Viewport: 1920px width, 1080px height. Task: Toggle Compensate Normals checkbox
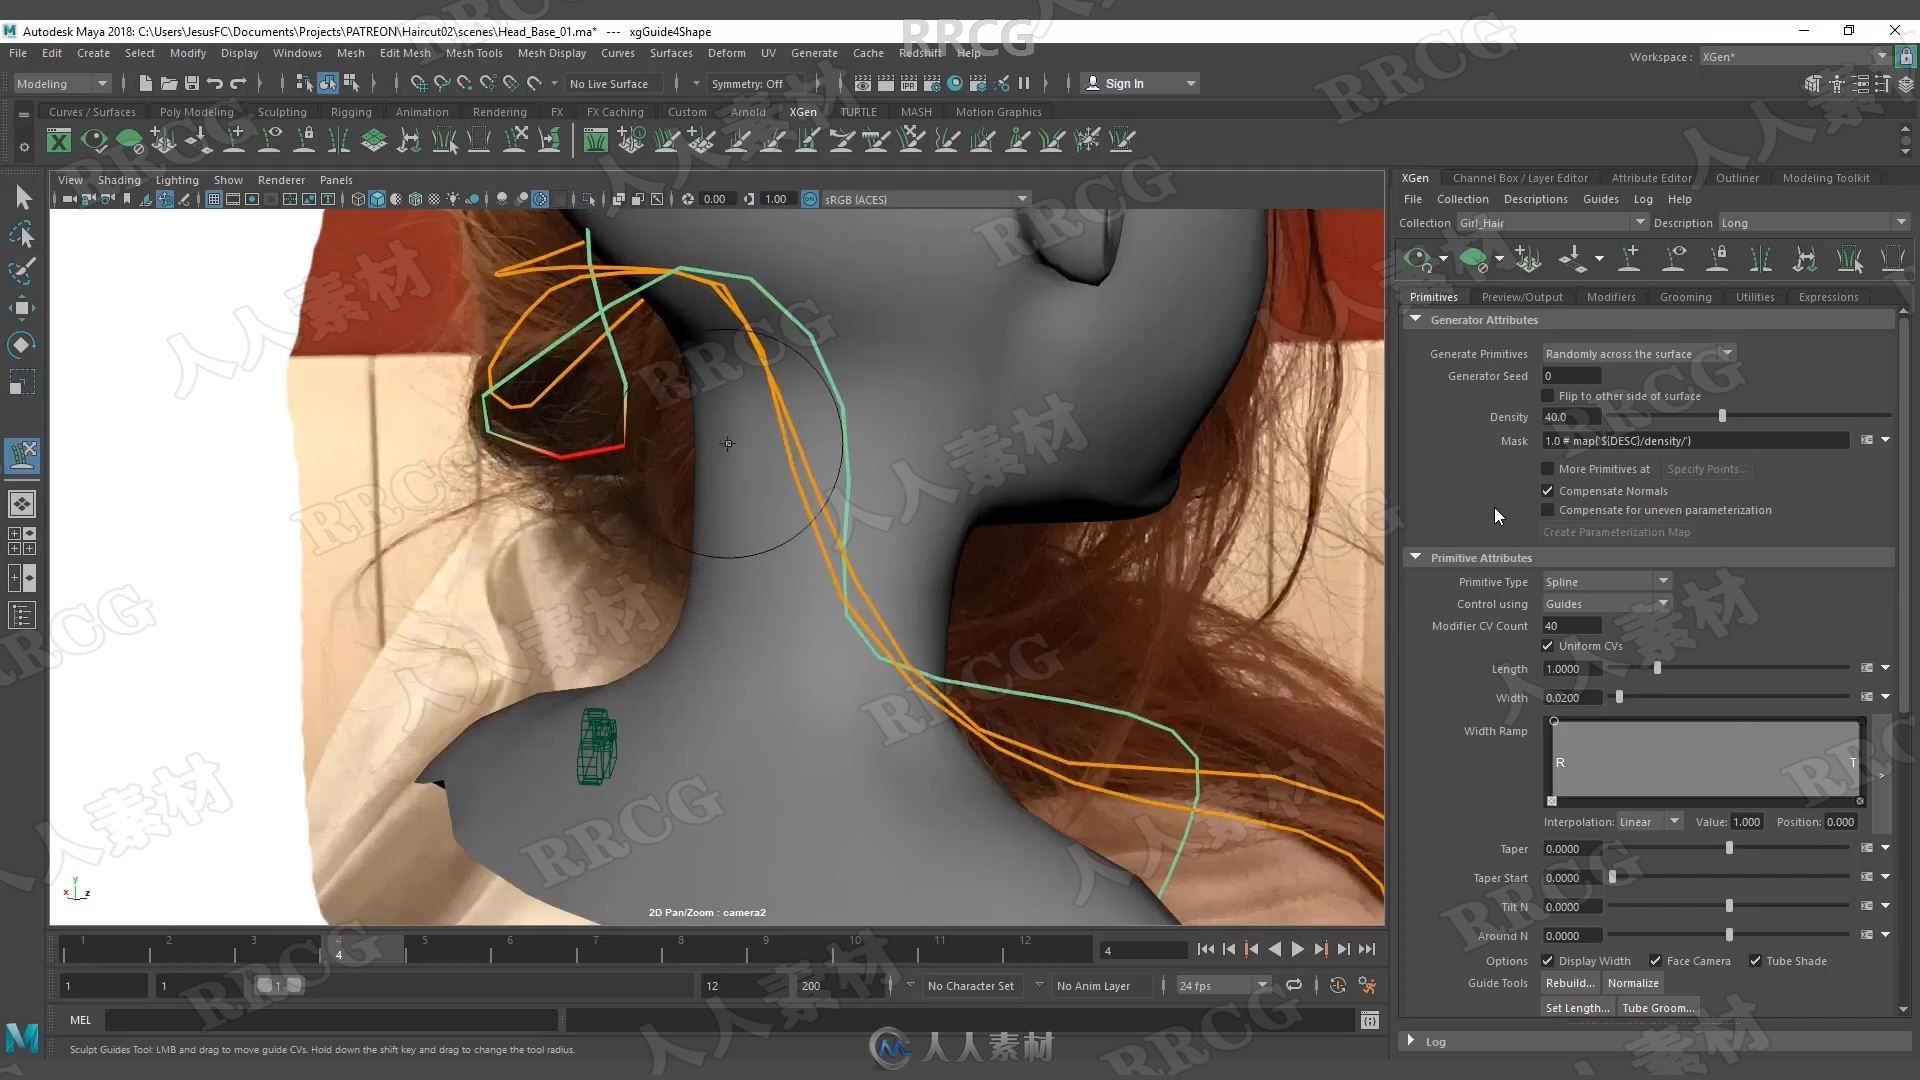[x=1548, y=489]
